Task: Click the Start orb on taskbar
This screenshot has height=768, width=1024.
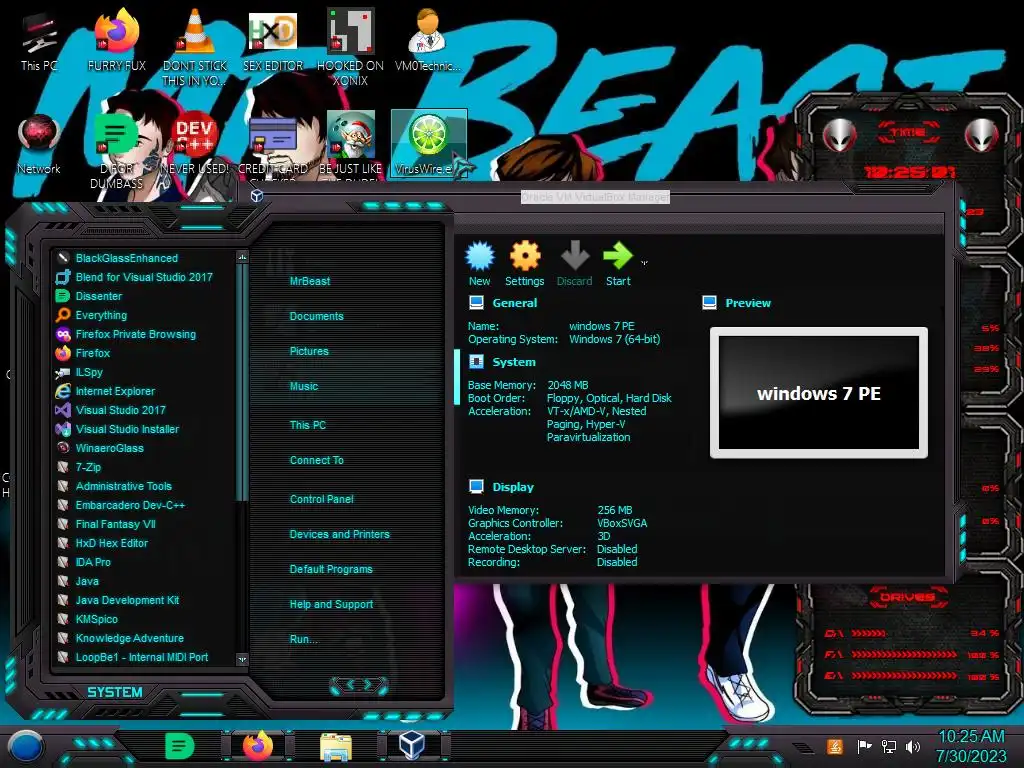Action: click(x=25, y=747)
